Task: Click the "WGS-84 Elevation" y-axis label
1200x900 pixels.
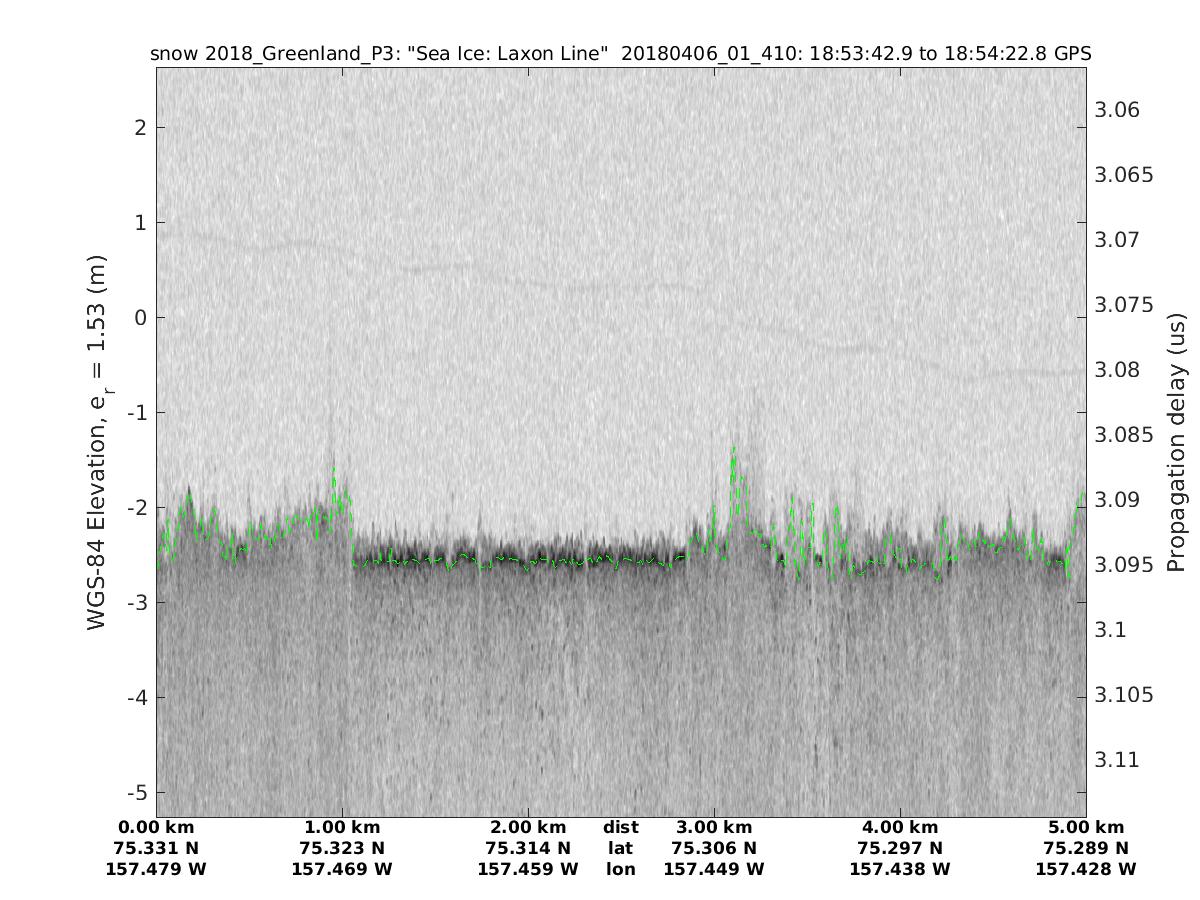Action: pyautogui.click(x=97, y=442)
